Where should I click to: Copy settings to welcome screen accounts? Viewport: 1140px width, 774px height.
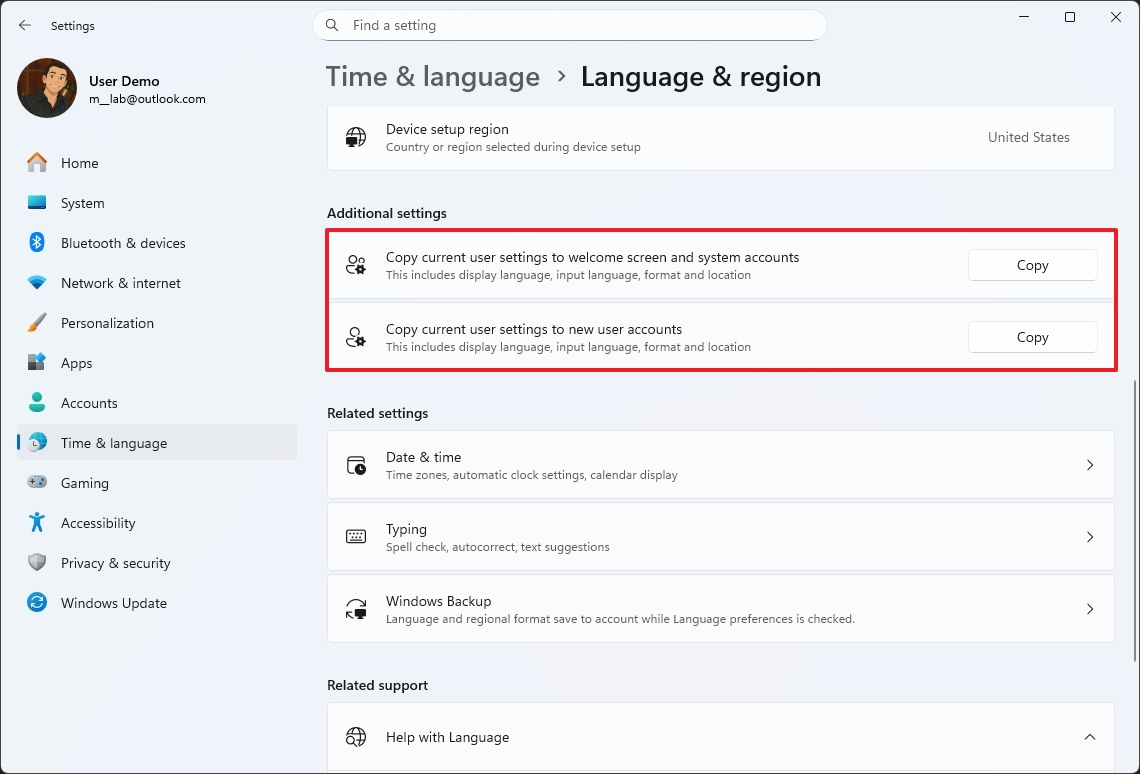pos(1032,265)
